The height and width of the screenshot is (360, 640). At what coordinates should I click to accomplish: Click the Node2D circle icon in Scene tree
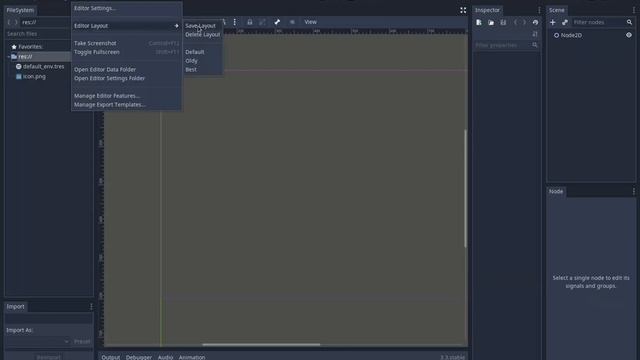[x=556, y=36]
